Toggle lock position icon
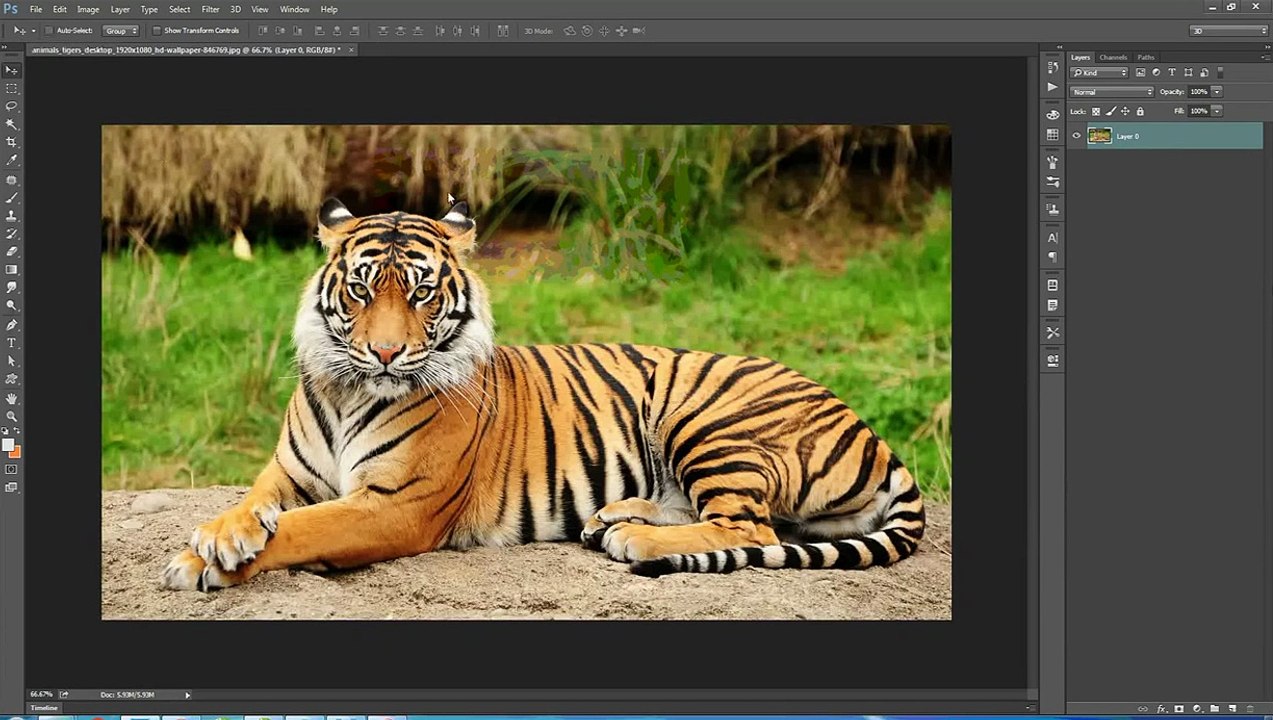Image resolution: width=1273 pixels, height=720 pixels. pos(1125,111)
